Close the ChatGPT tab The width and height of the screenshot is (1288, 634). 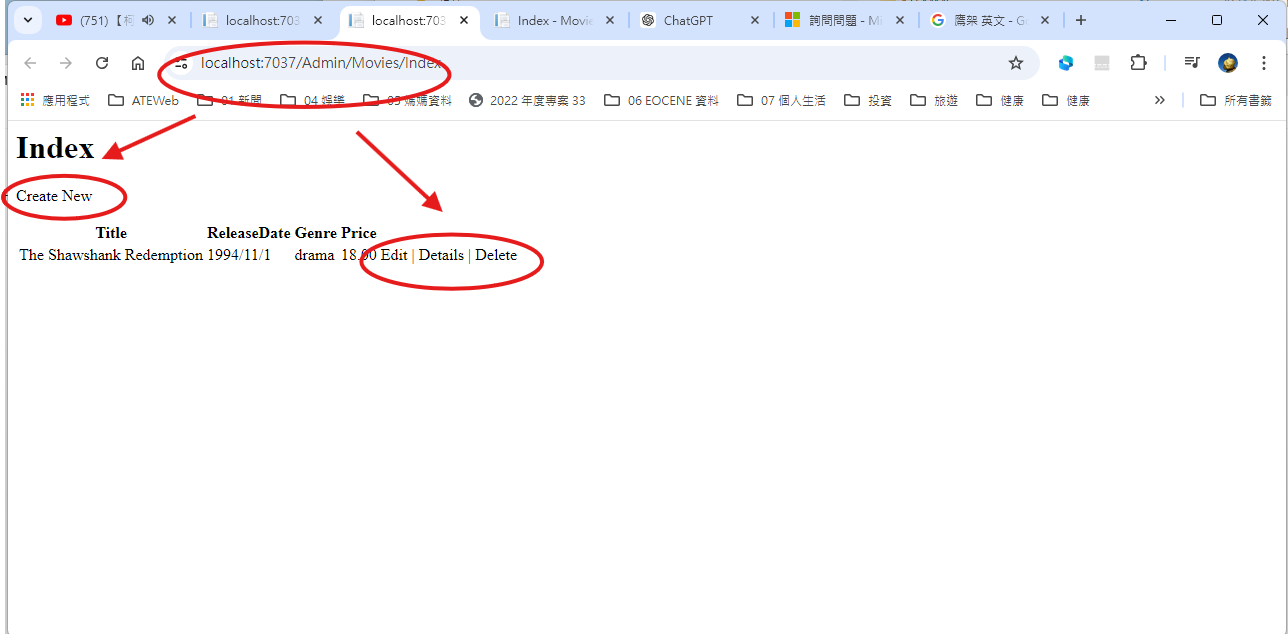coord(755,20)
